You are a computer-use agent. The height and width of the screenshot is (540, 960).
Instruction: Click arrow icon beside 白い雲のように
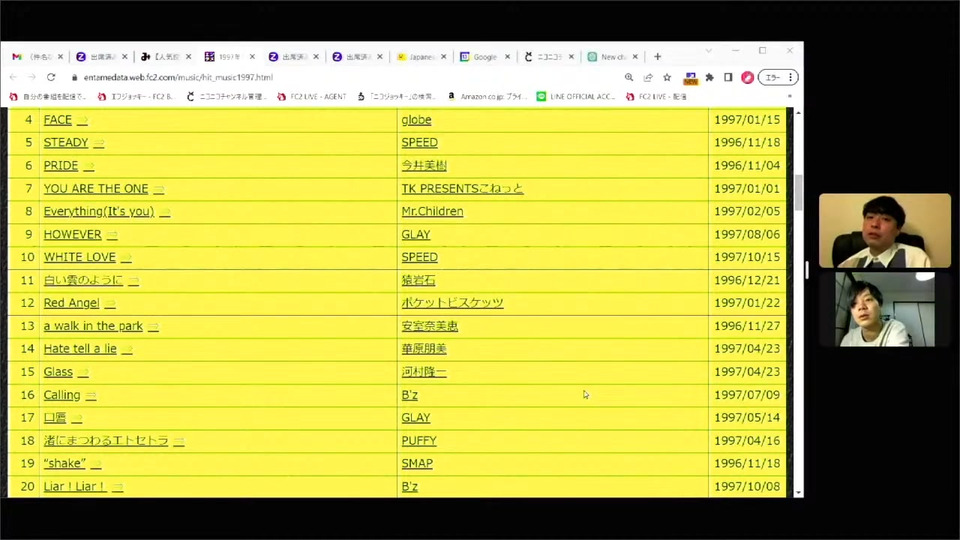[x=133, y=281]
